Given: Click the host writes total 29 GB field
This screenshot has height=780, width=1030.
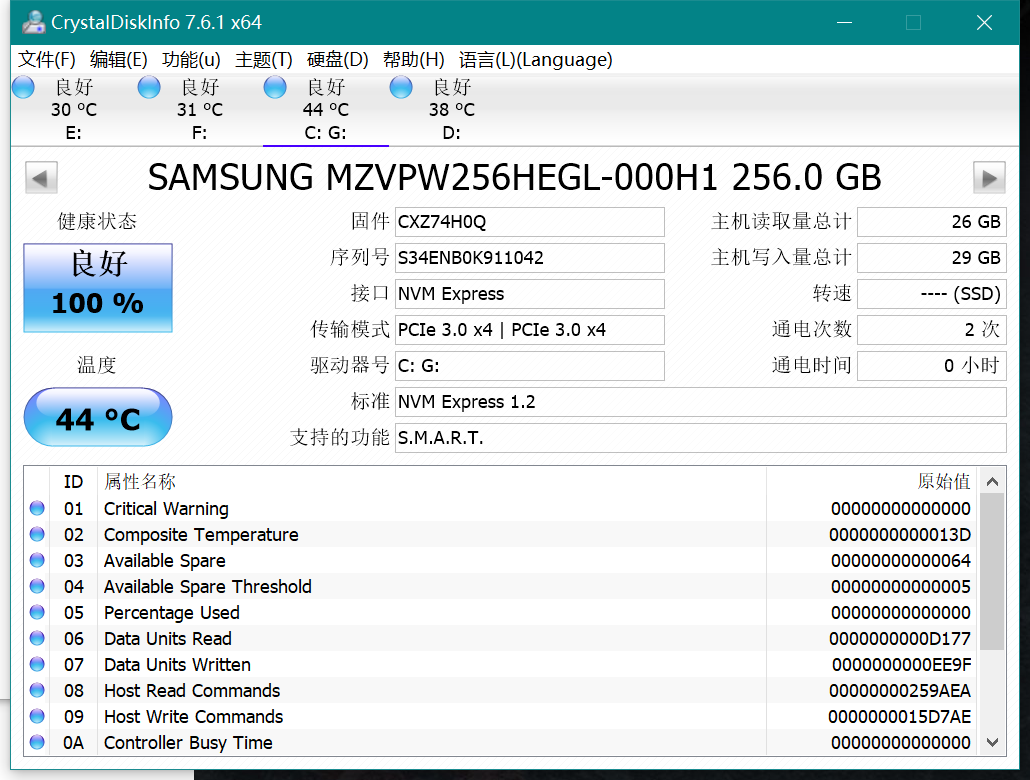Looking at the screenshot, I should (x=931, y=258).
